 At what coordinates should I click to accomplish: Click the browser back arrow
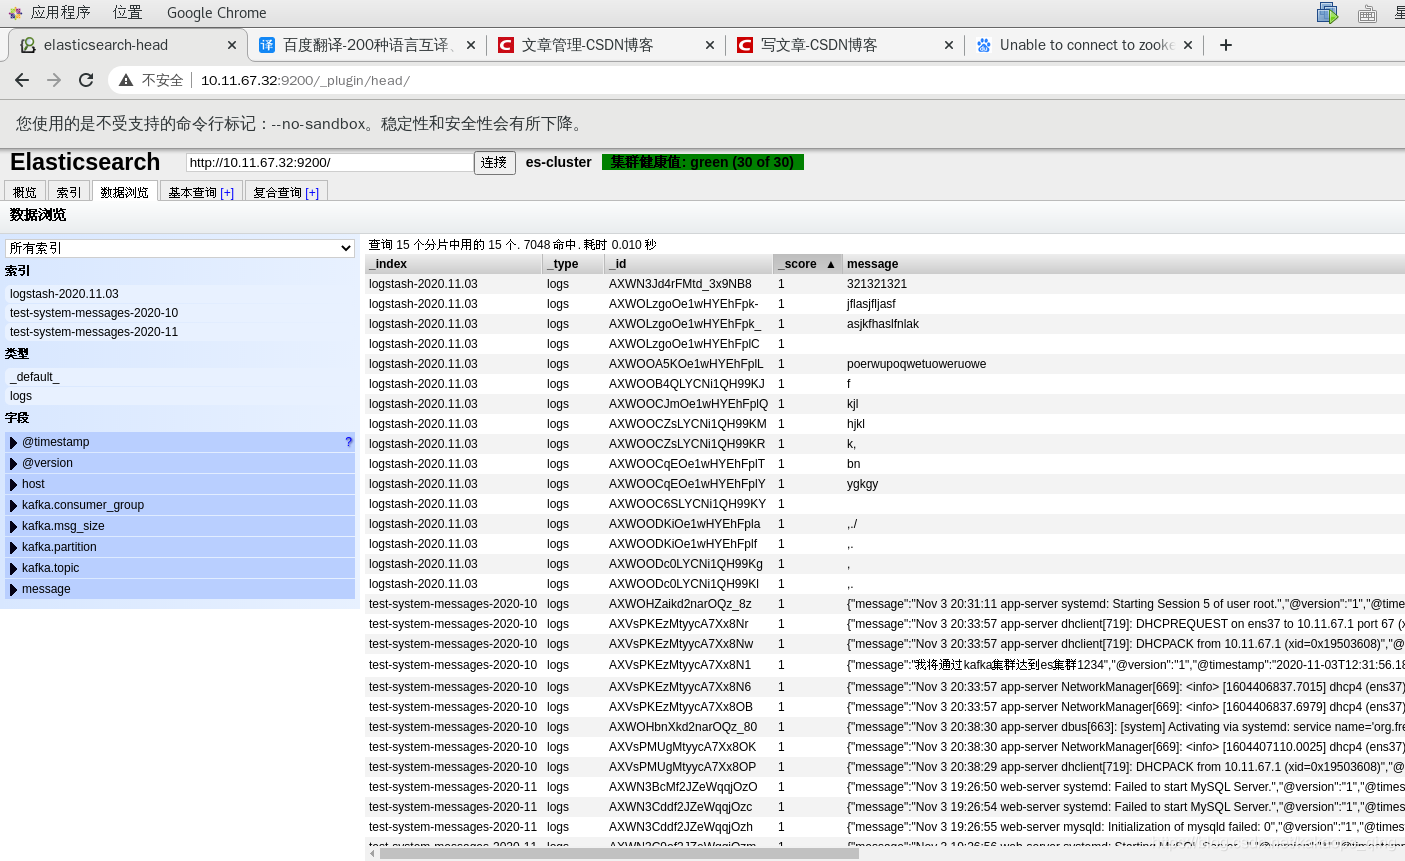[22, 80]
